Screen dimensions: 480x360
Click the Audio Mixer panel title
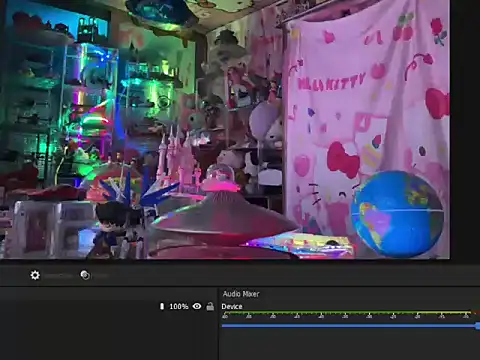coord(241,294)
